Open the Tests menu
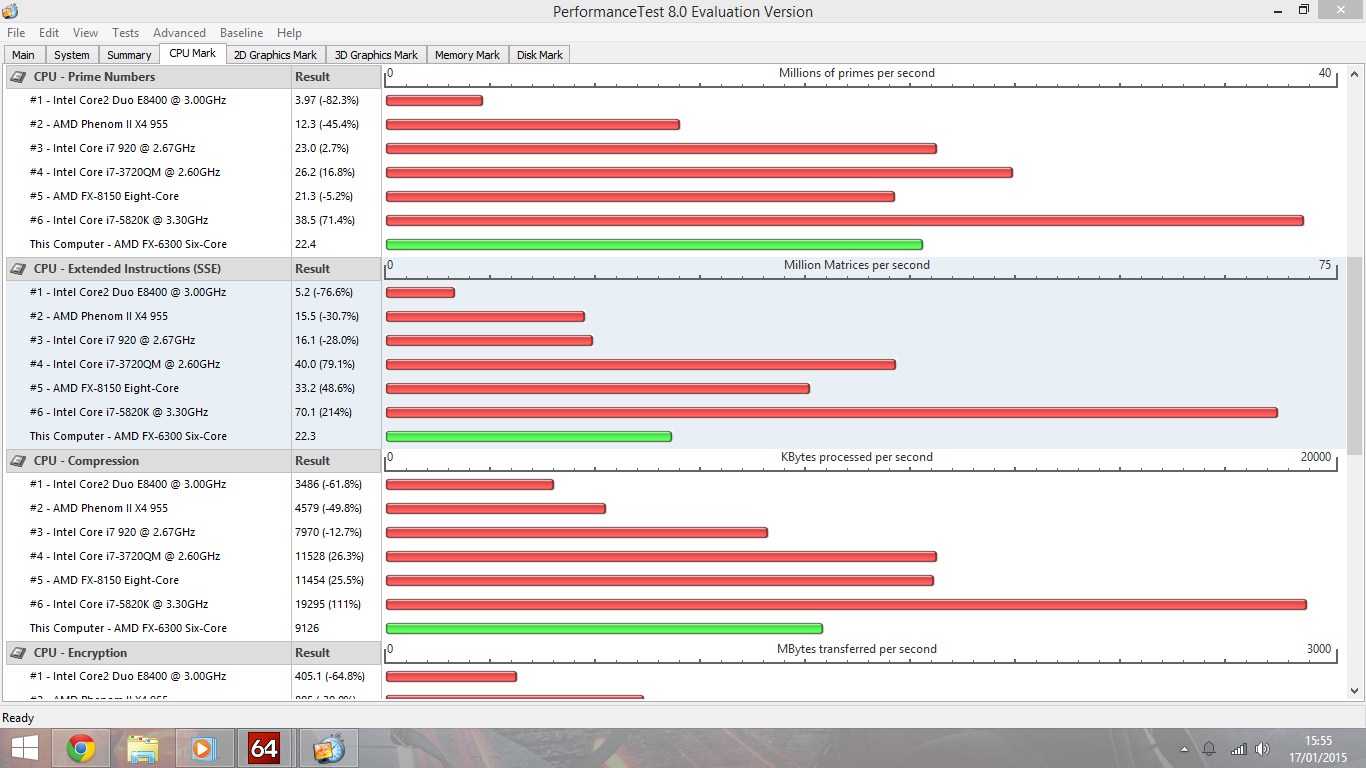 (126, 33)
